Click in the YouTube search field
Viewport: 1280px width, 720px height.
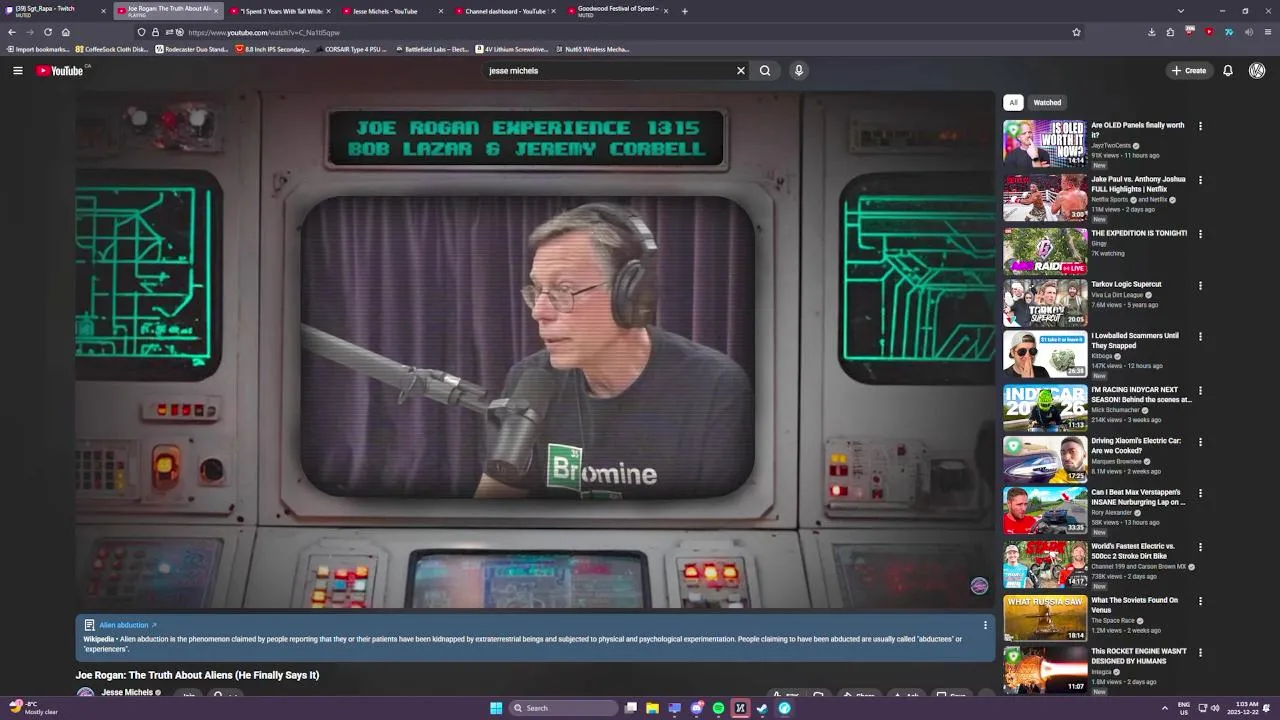(x=610, y=70)
